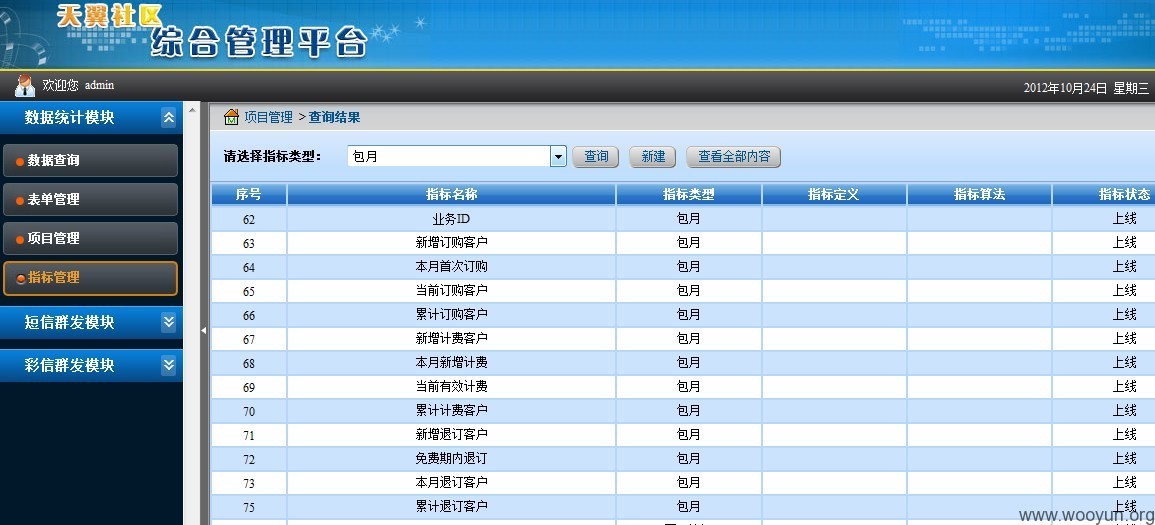Screen dimensions: 1155x525
Task: Select the 累计订购客户 cell
Action: pos(452,314)
